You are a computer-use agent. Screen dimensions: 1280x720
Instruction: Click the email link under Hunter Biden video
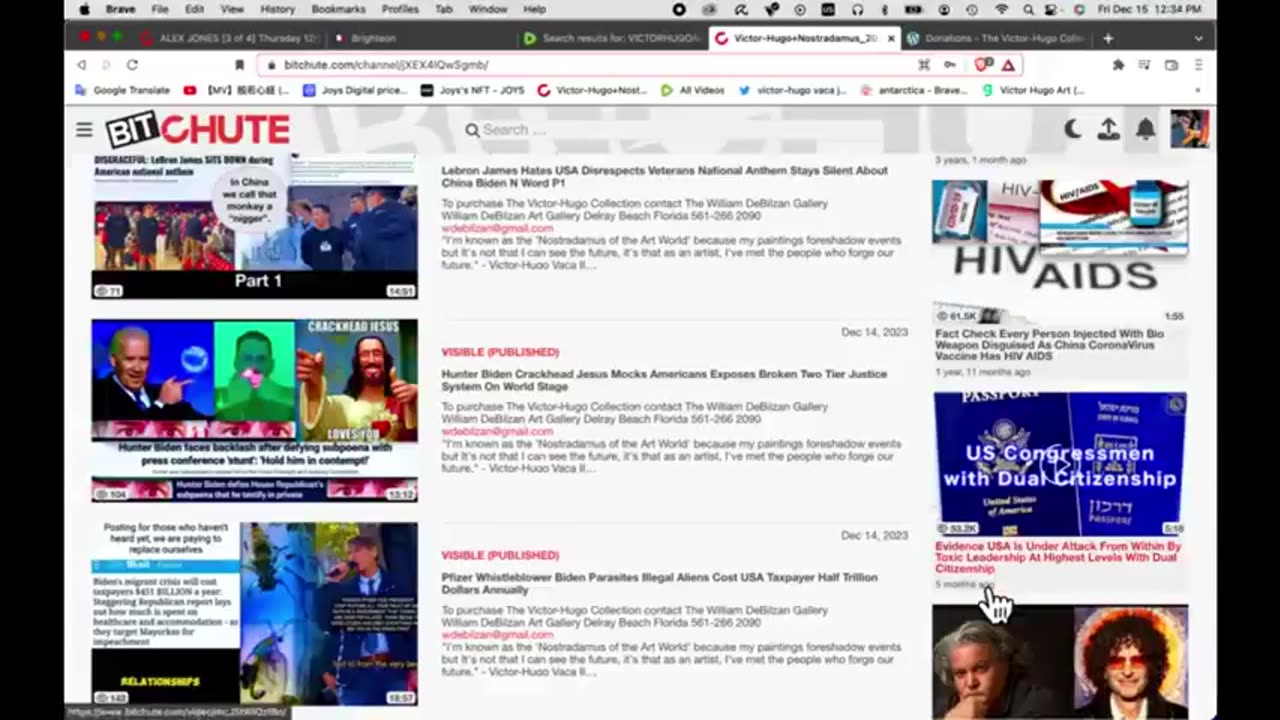point(497,431)
